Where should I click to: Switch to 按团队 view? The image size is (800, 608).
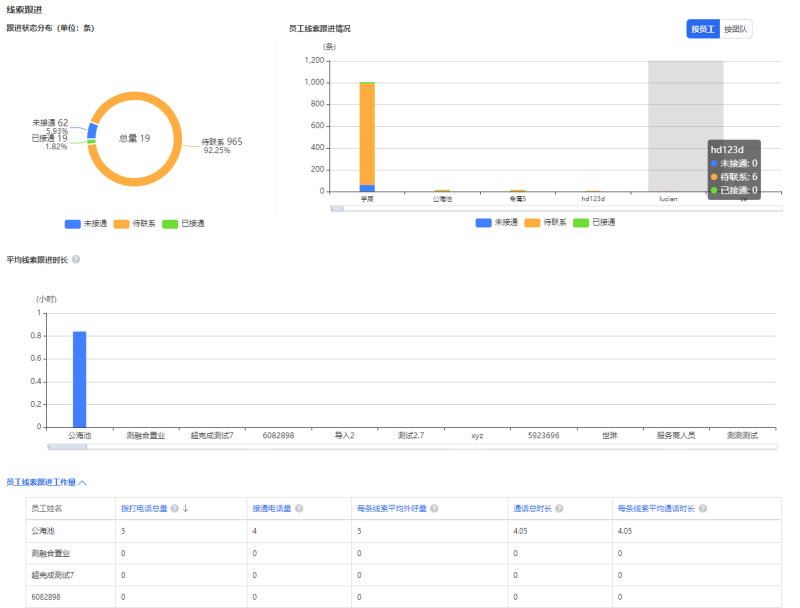(x=735, y=29)
